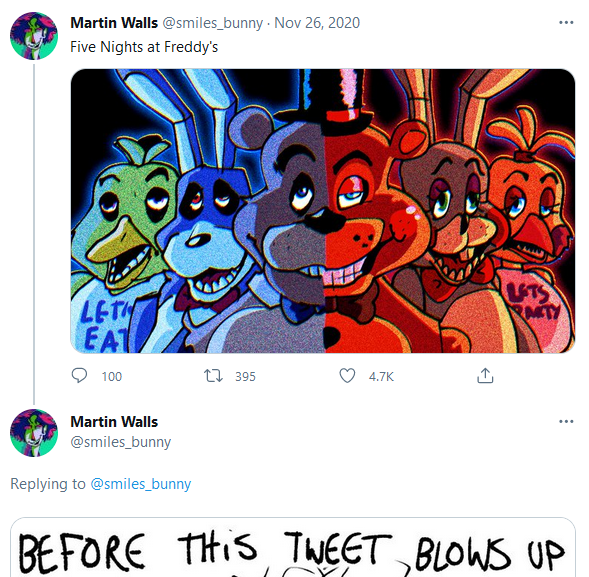
Task: Open the Five Nights at Freddy's artwork image
Action: (323, 211)
